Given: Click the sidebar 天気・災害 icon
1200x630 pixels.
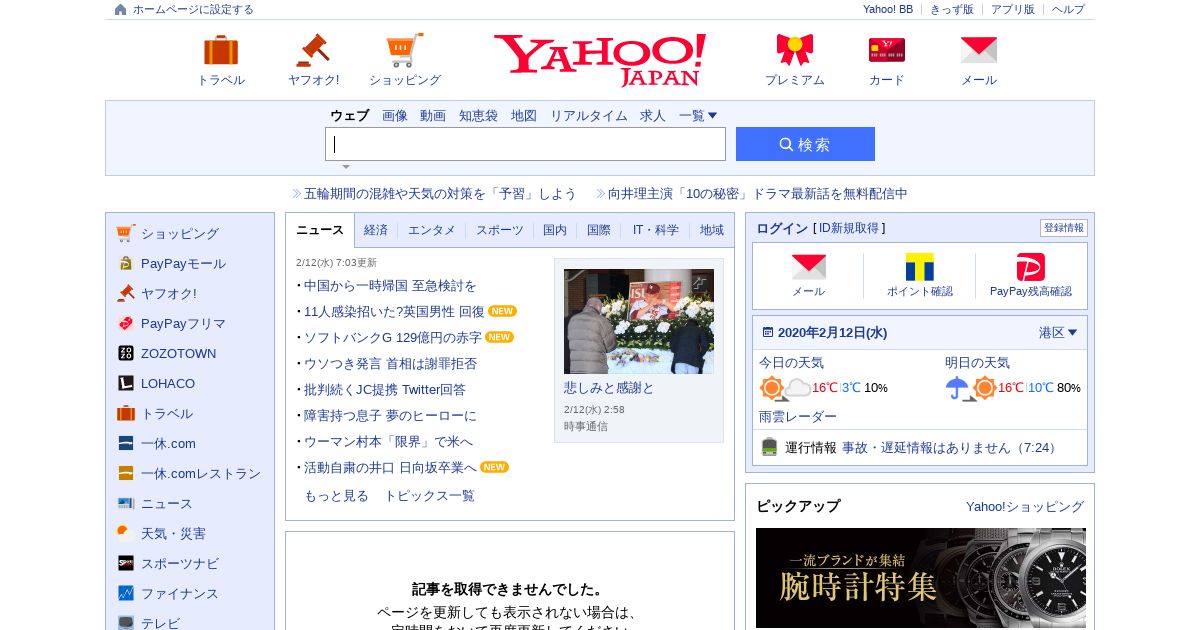Looking at the screenshot, I should click(x=125, y=533).
